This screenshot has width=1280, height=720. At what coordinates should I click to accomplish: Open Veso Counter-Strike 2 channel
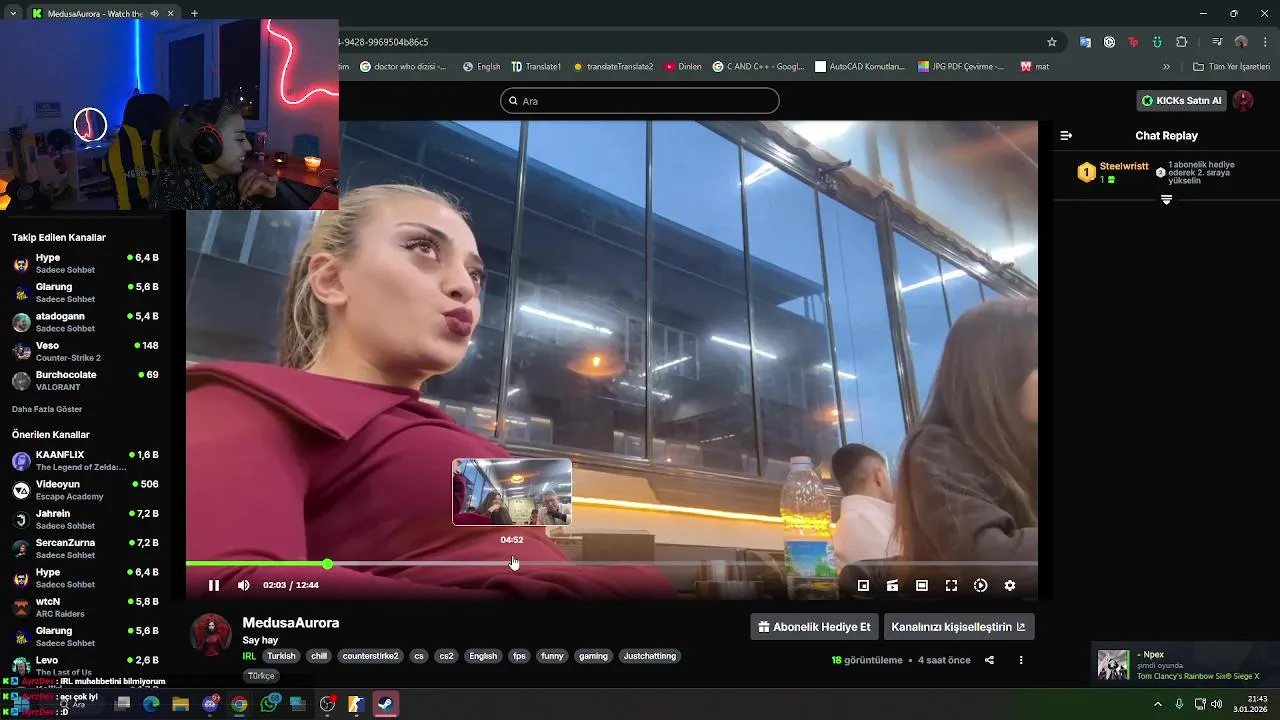[85, 351]
